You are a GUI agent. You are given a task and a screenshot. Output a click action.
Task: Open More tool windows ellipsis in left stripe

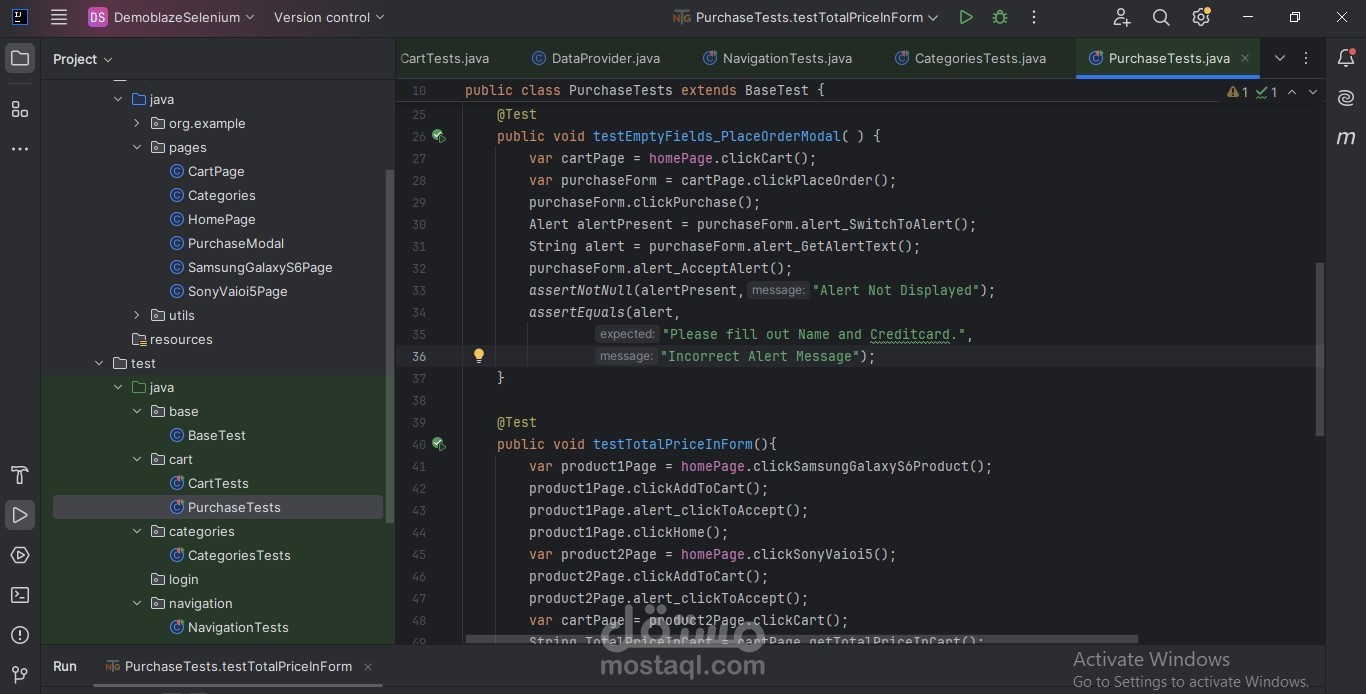pos(20,149)
